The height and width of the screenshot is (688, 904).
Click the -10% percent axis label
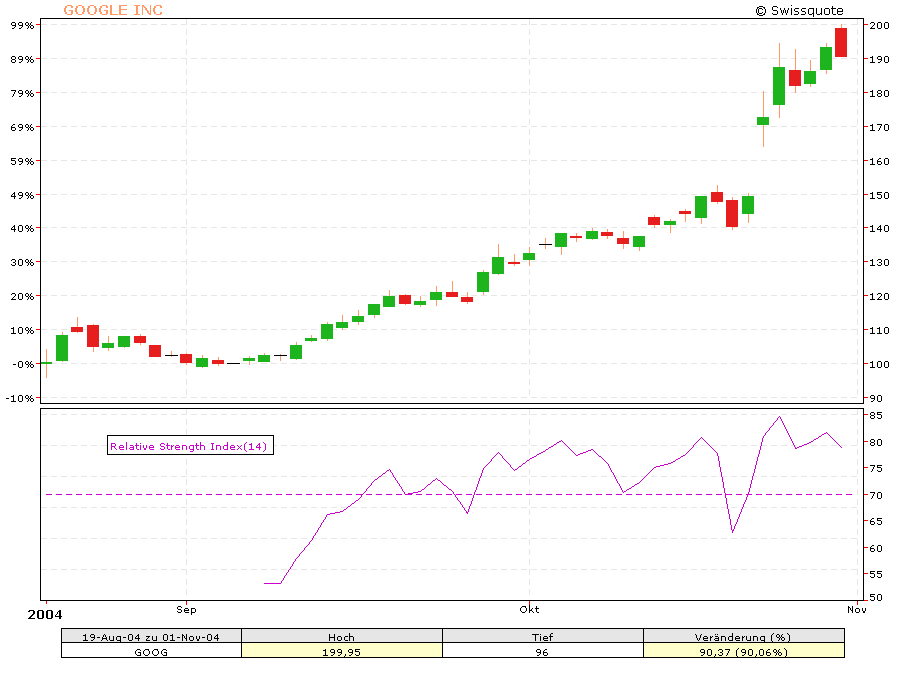20,398
